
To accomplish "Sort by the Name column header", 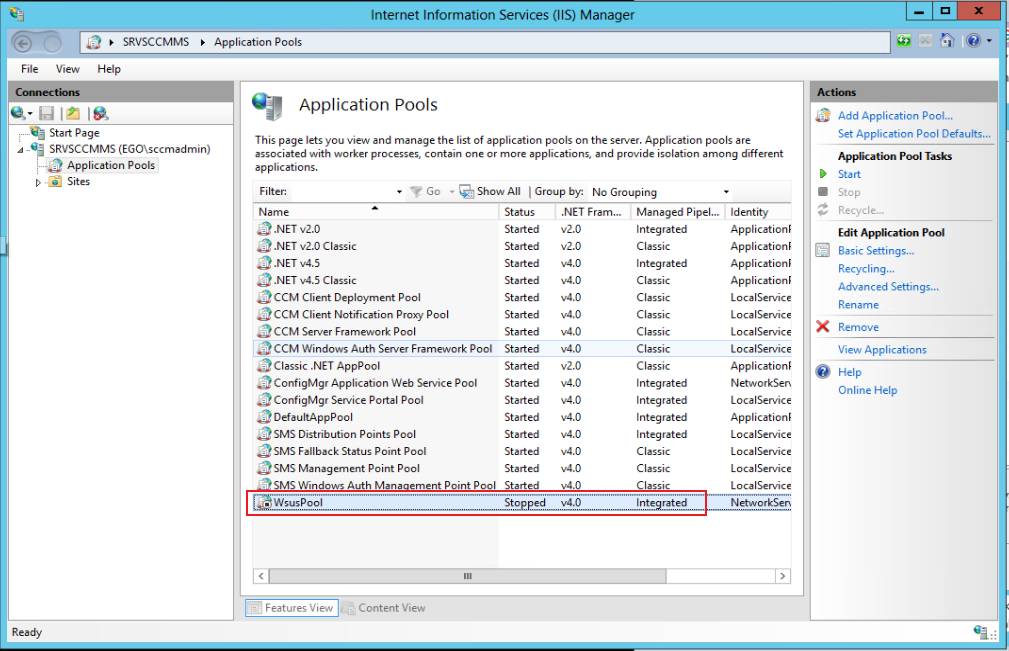I will (x=376, y=212).
